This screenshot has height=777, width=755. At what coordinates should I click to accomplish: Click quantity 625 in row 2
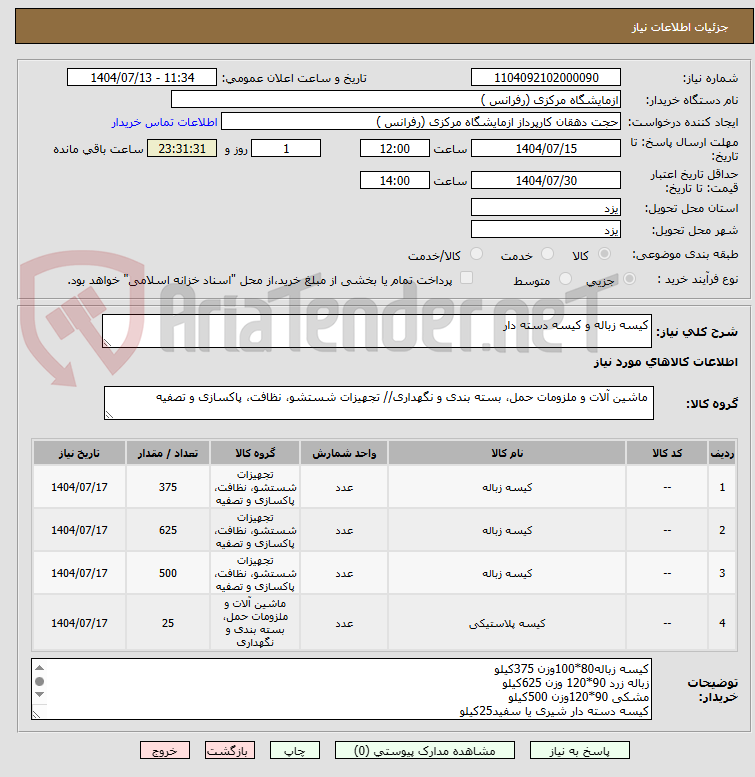(167, 530)
